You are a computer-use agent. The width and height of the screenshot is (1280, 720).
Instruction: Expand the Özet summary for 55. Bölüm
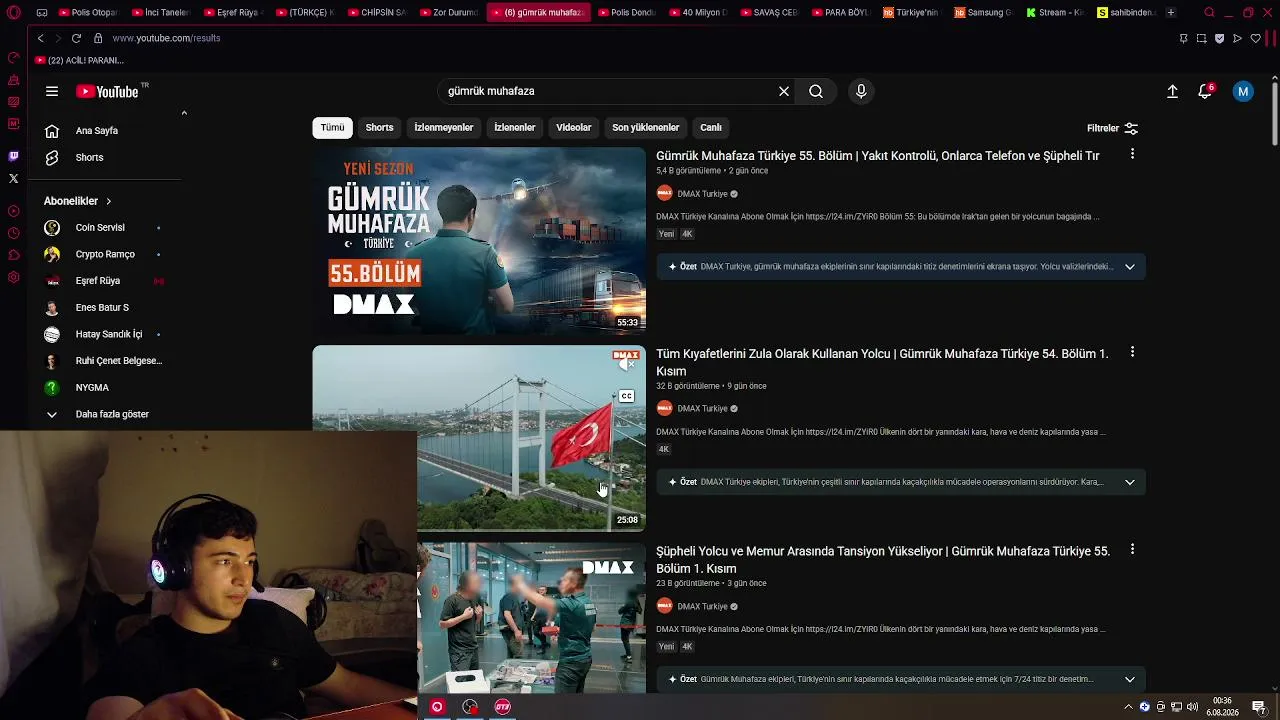[1130, 267]
